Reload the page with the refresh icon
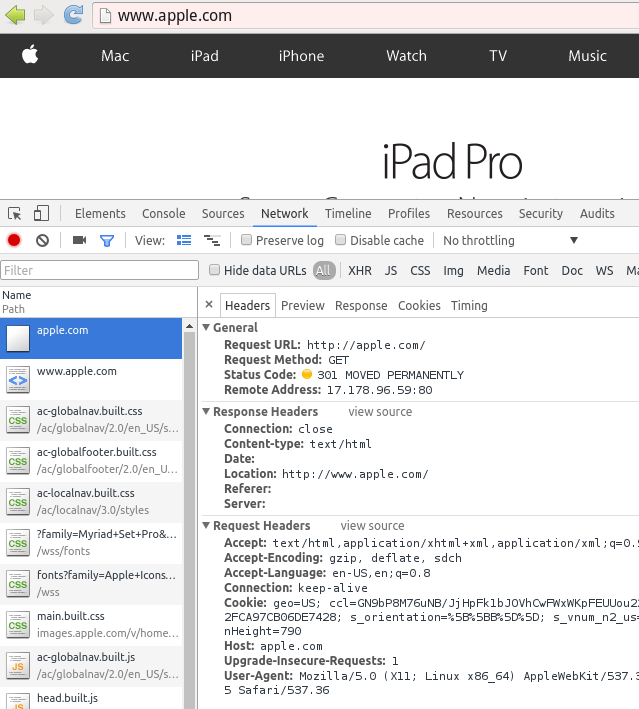 73,14
